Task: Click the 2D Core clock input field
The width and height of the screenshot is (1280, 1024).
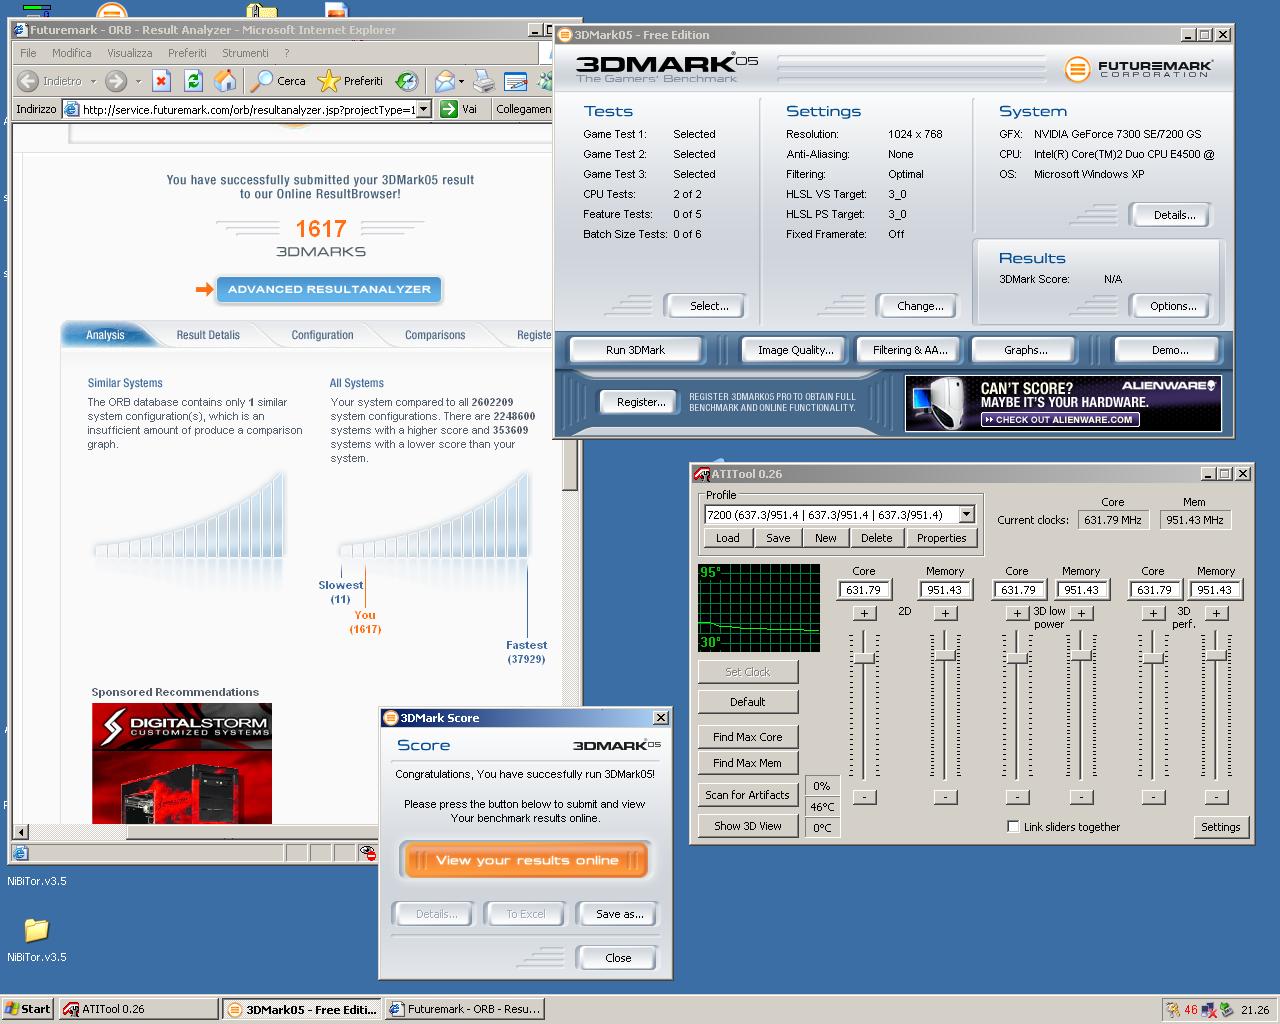Action: [x=864, y=590]
